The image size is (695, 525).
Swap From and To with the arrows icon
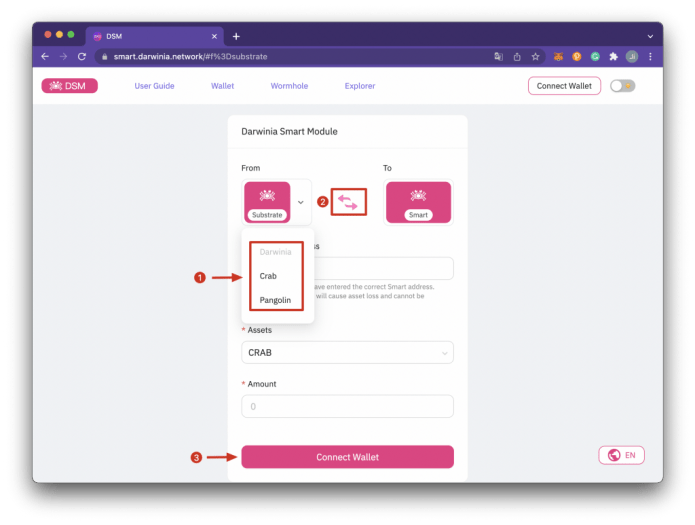tap(349, 202)
